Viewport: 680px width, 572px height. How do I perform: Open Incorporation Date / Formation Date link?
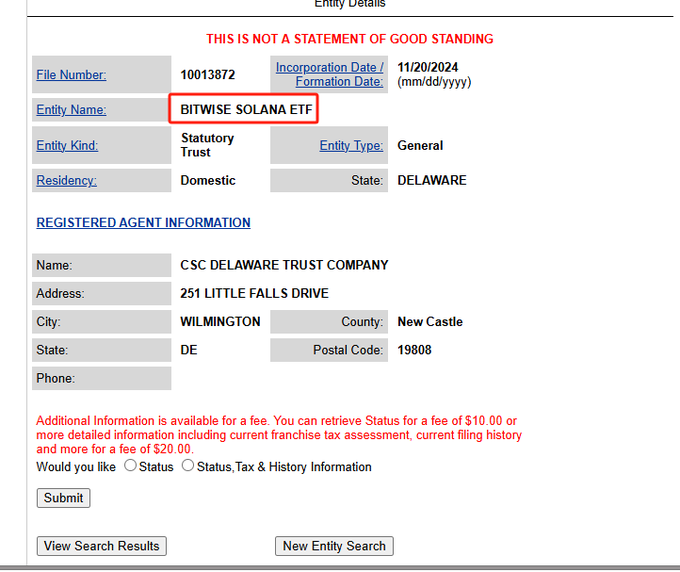[330, 74]
